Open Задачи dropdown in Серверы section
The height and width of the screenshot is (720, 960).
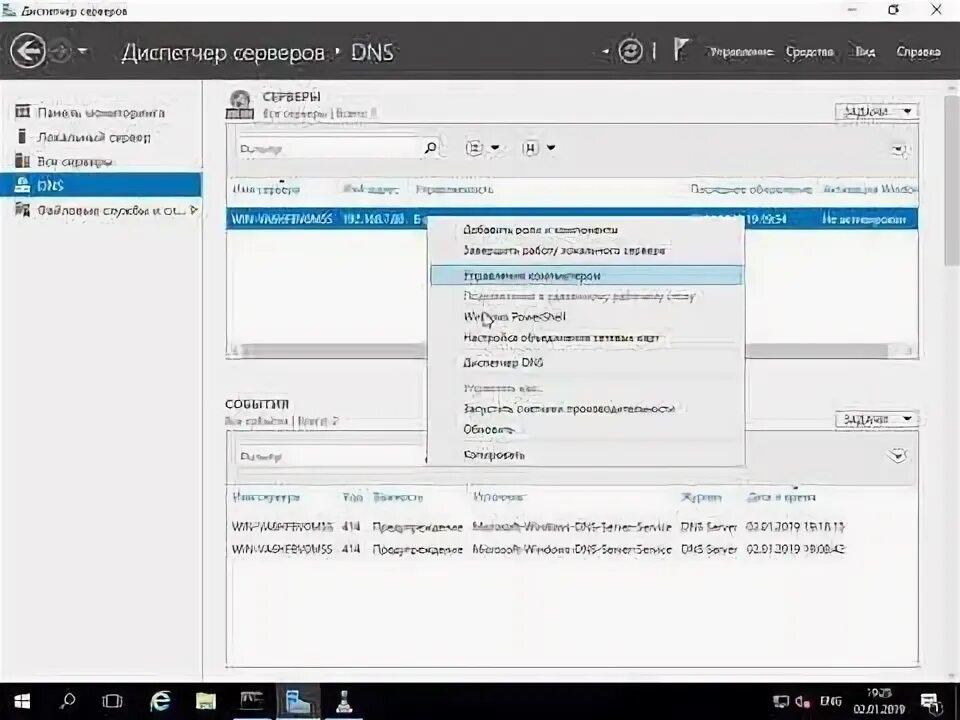click(x=877, y=111)
